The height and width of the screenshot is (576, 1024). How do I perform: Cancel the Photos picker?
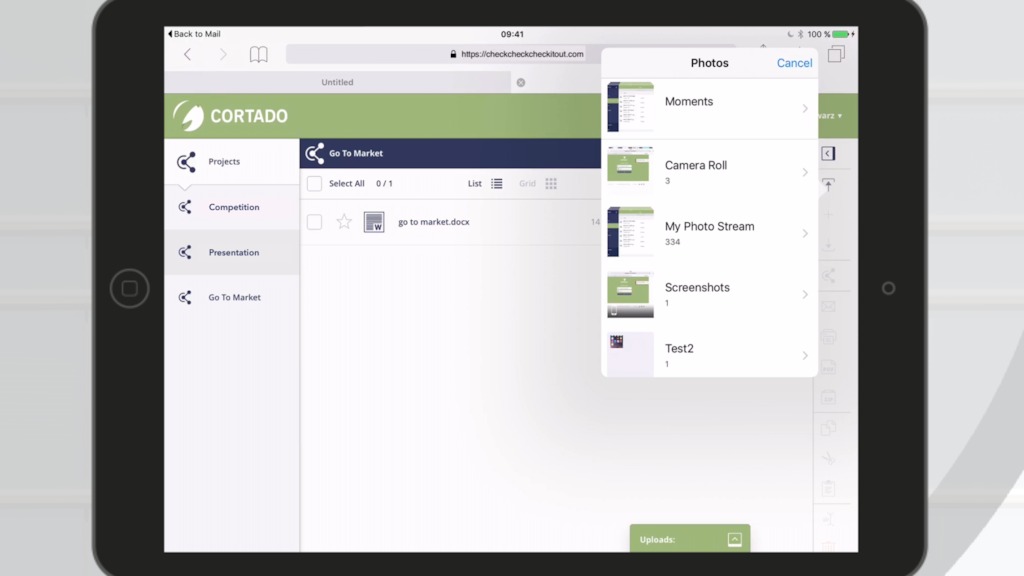click(794, 63)
